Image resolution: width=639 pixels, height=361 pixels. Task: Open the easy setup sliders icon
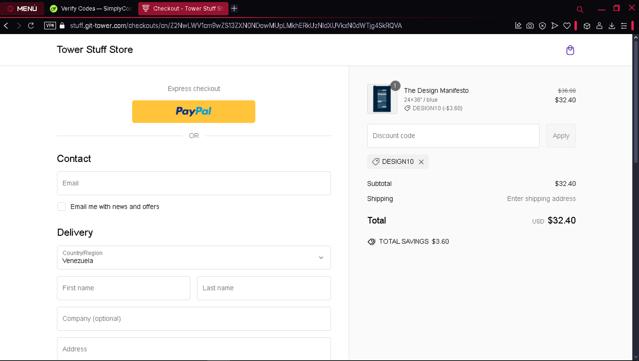tap(624, 26)
